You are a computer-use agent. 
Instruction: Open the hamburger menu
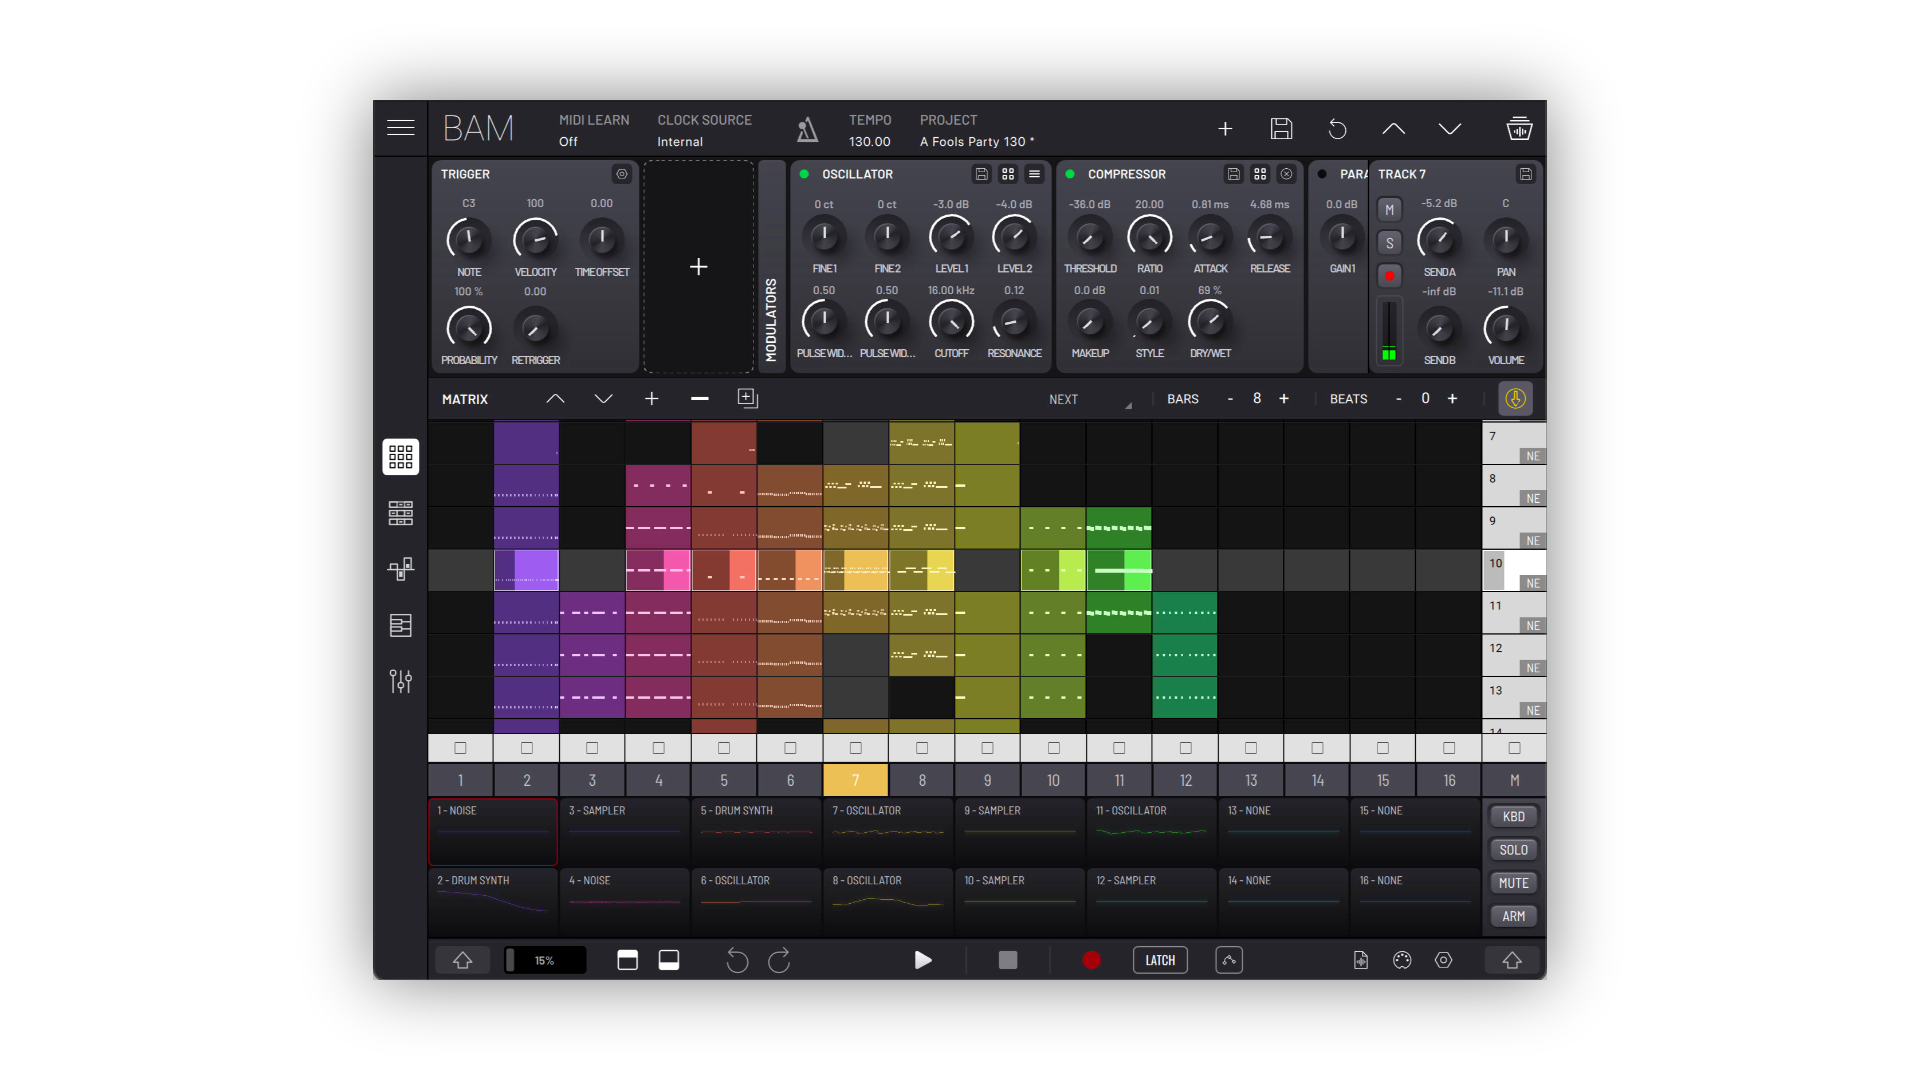pos(400,128)
